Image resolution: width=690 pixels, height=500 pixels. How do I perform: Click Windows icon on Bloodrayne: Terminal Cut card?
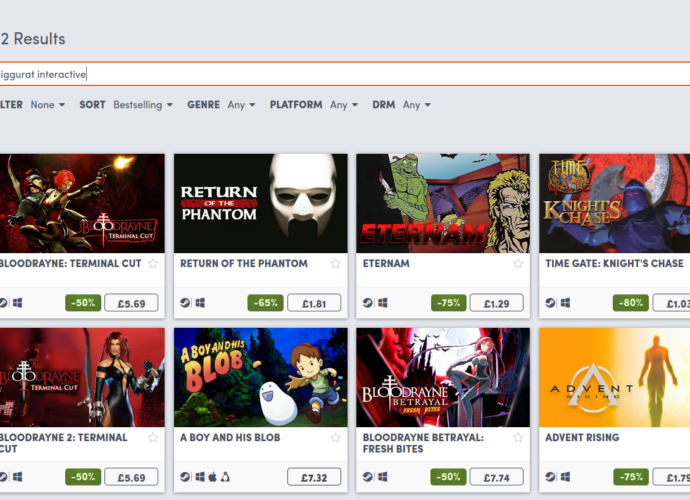[x=17, y=303]
